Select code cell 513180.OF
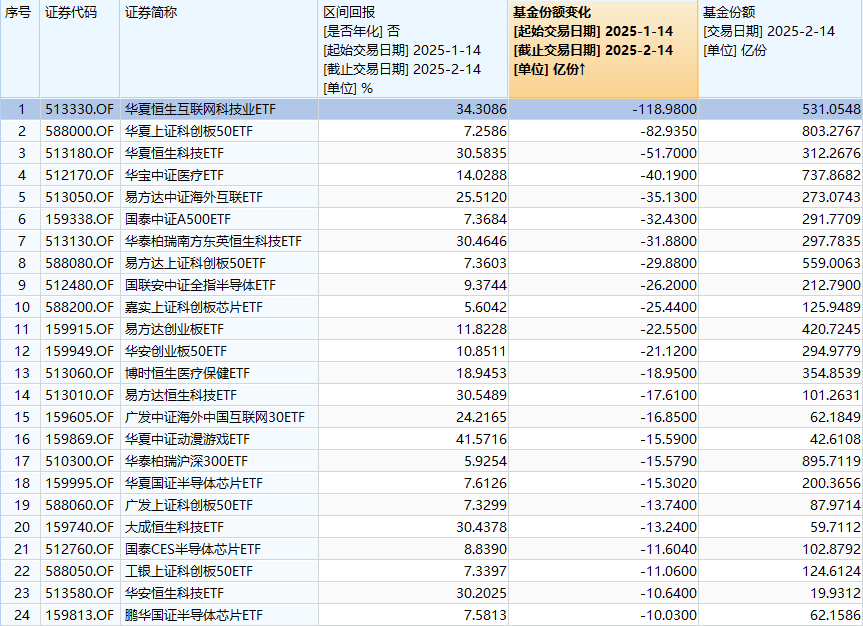The width and height of the screenshot is (863, 626). point(80,153)
